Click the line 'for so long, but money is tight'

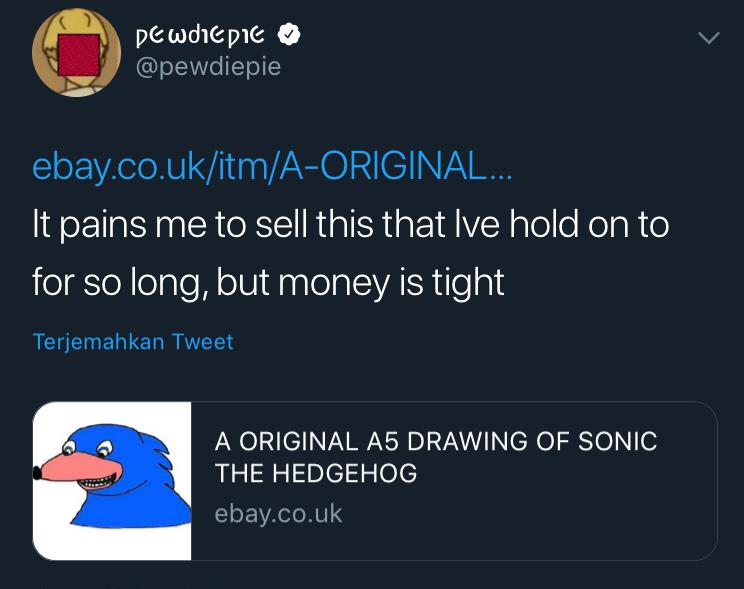(268, 283)
